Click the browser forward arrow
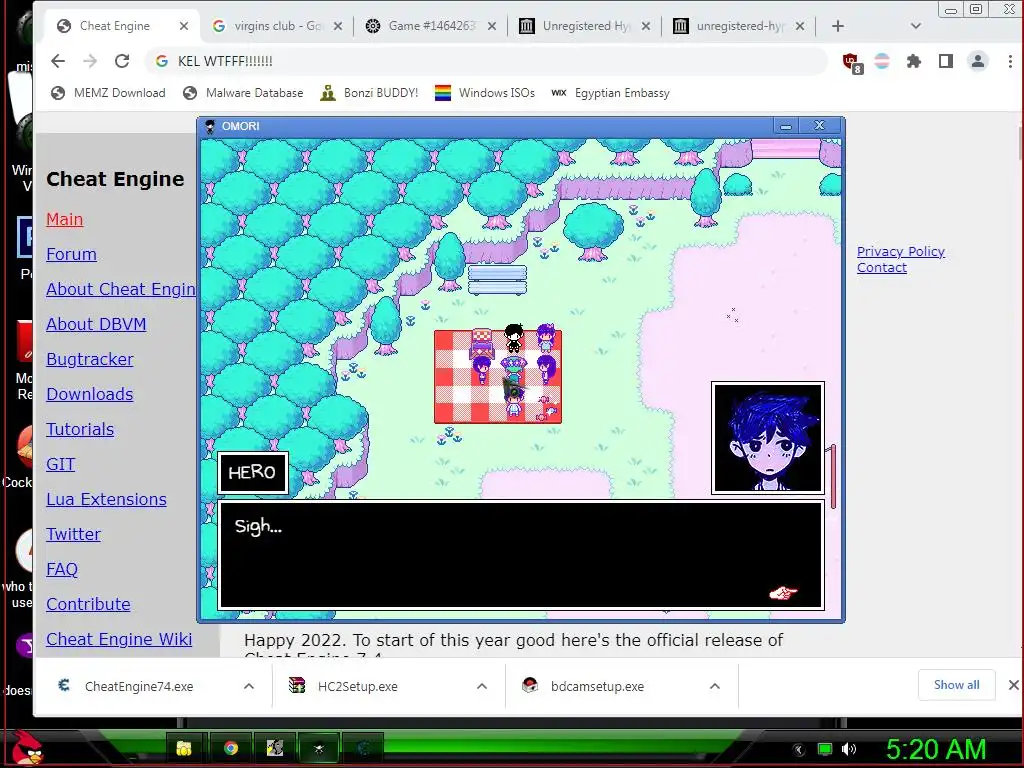The image size is (1024, 768). click(x=89, y=61)
